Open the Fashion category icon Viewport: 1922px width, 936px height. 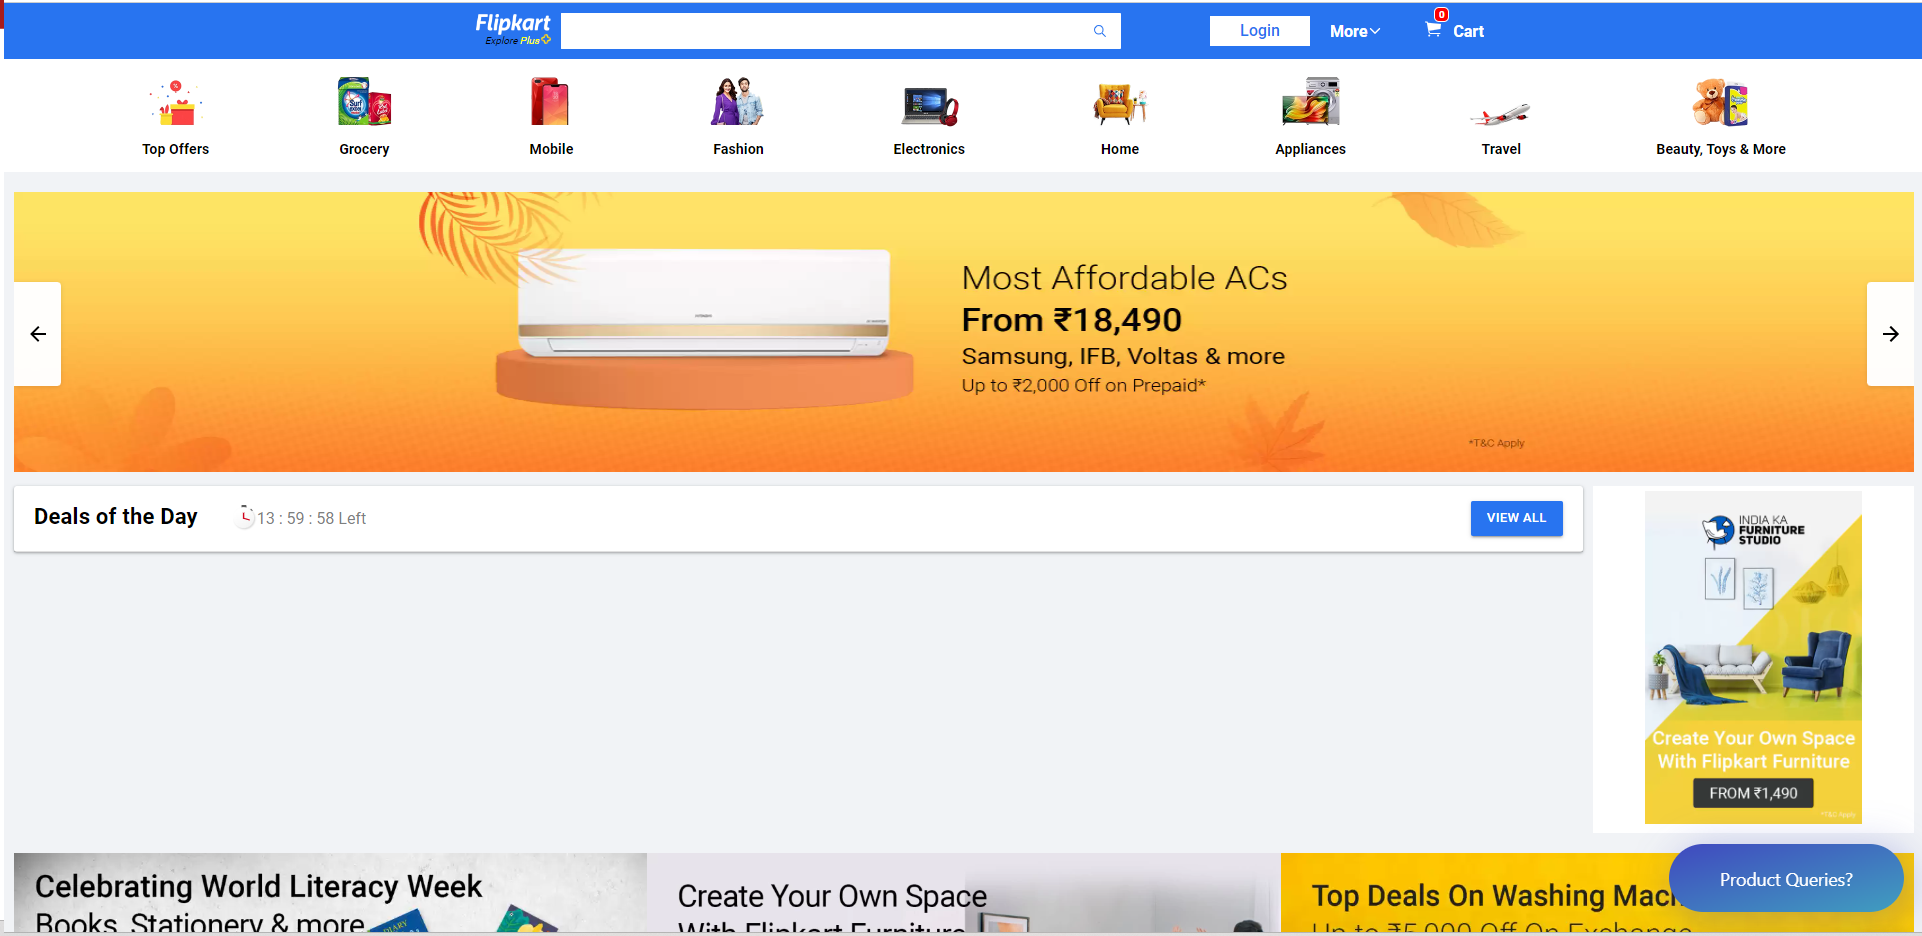[738, 102]
